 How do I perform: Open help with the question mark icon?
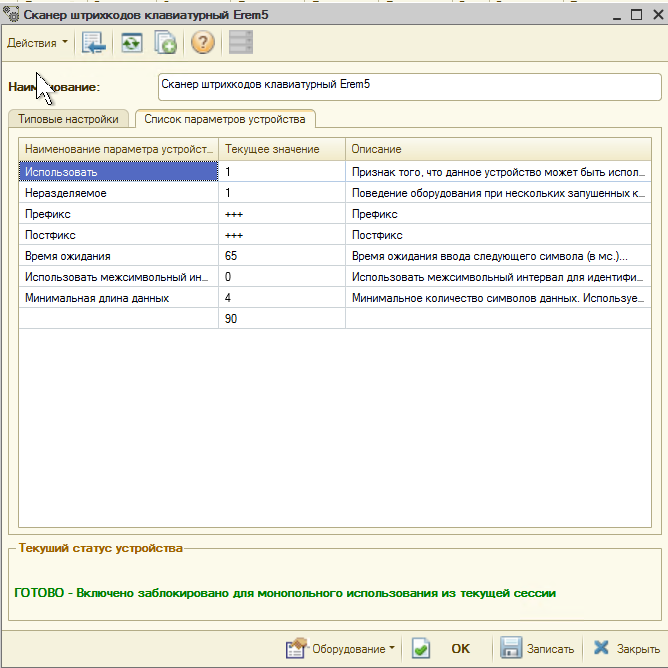coord(203,43)
